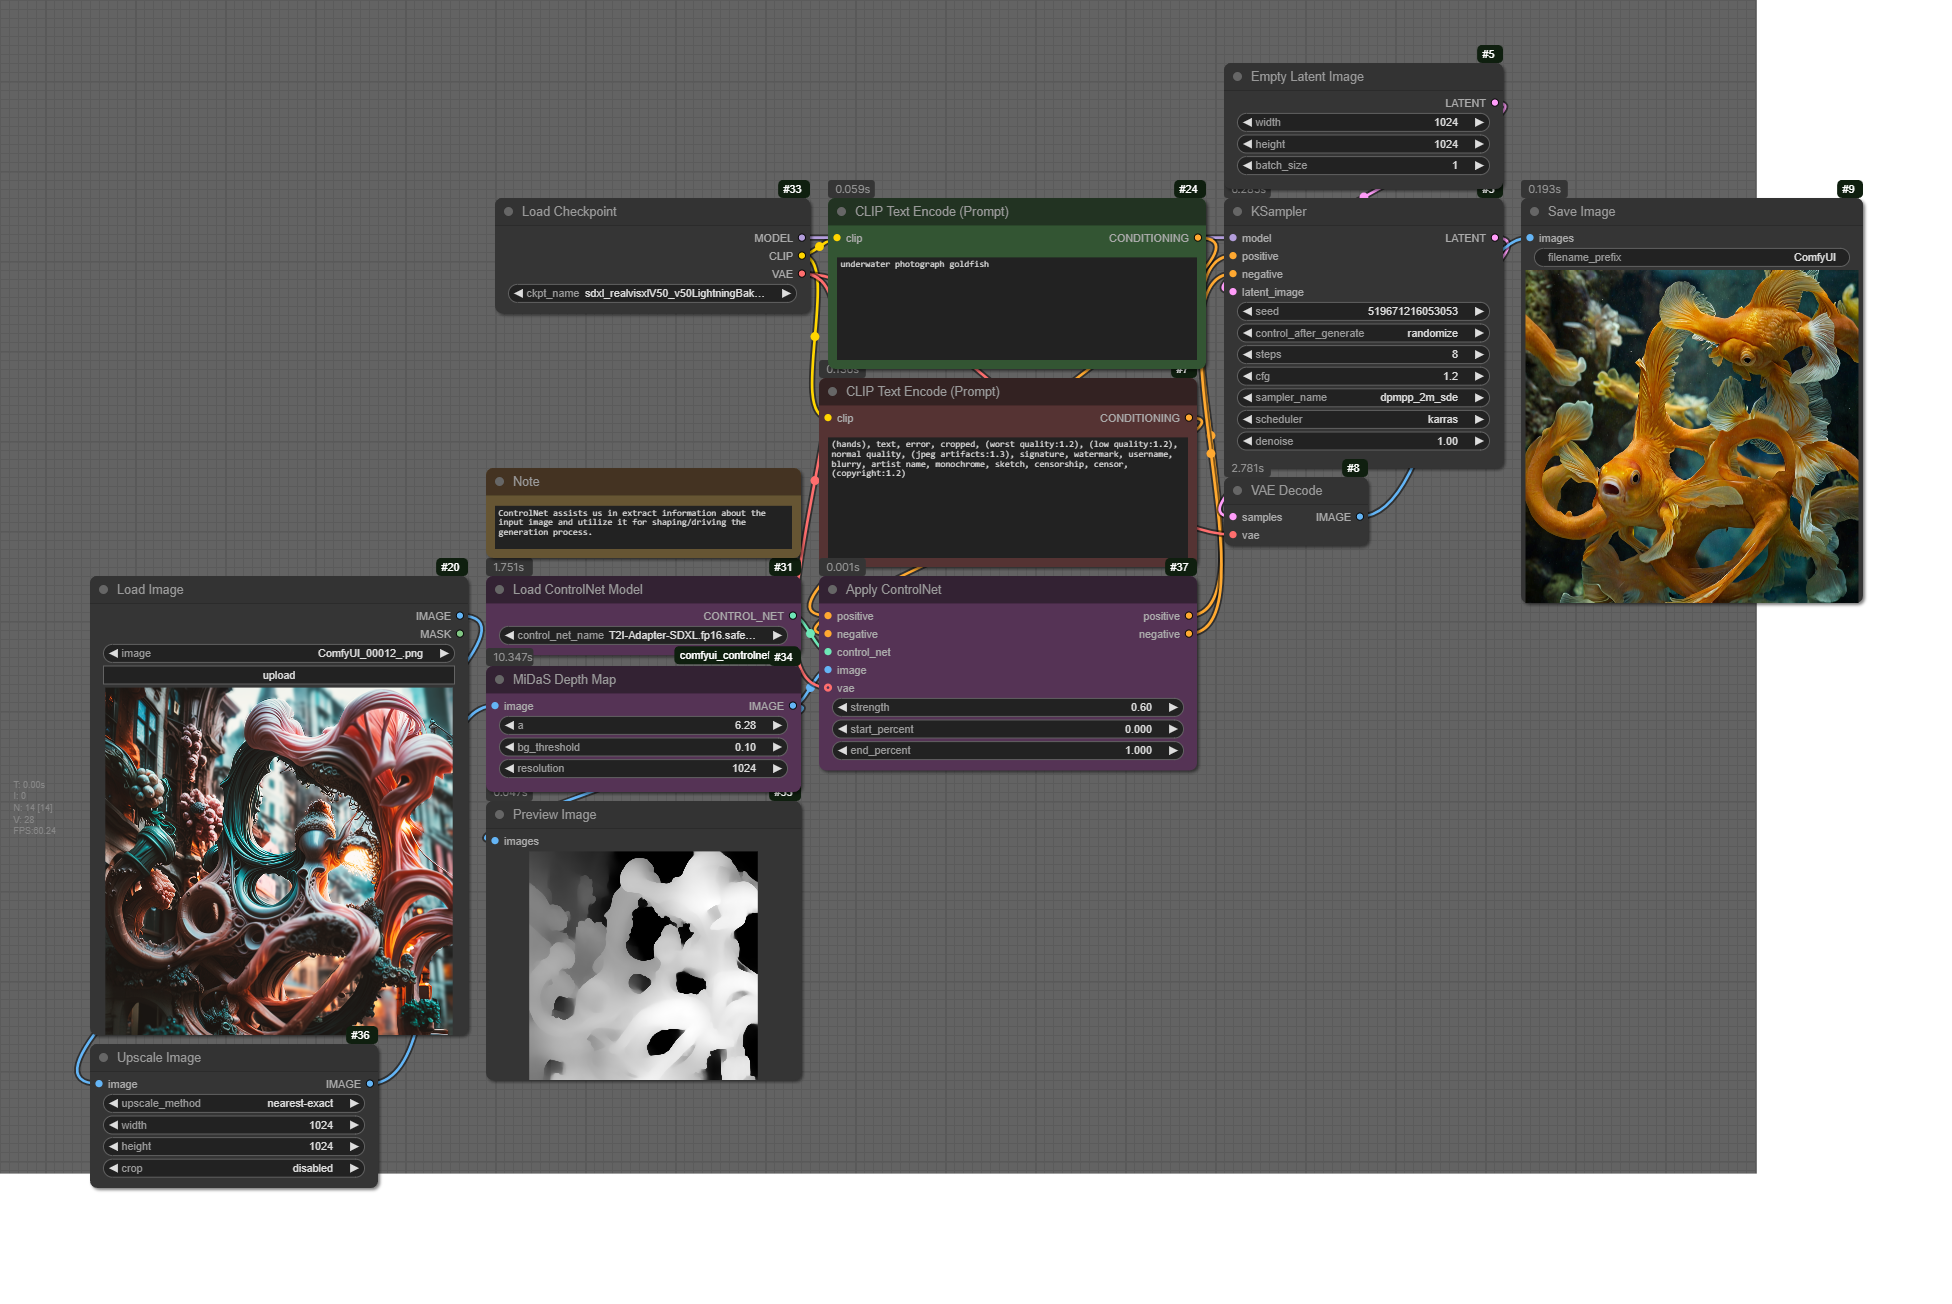
Task: Increase width on Empty Latent Image node
Action: point(1478,122)
